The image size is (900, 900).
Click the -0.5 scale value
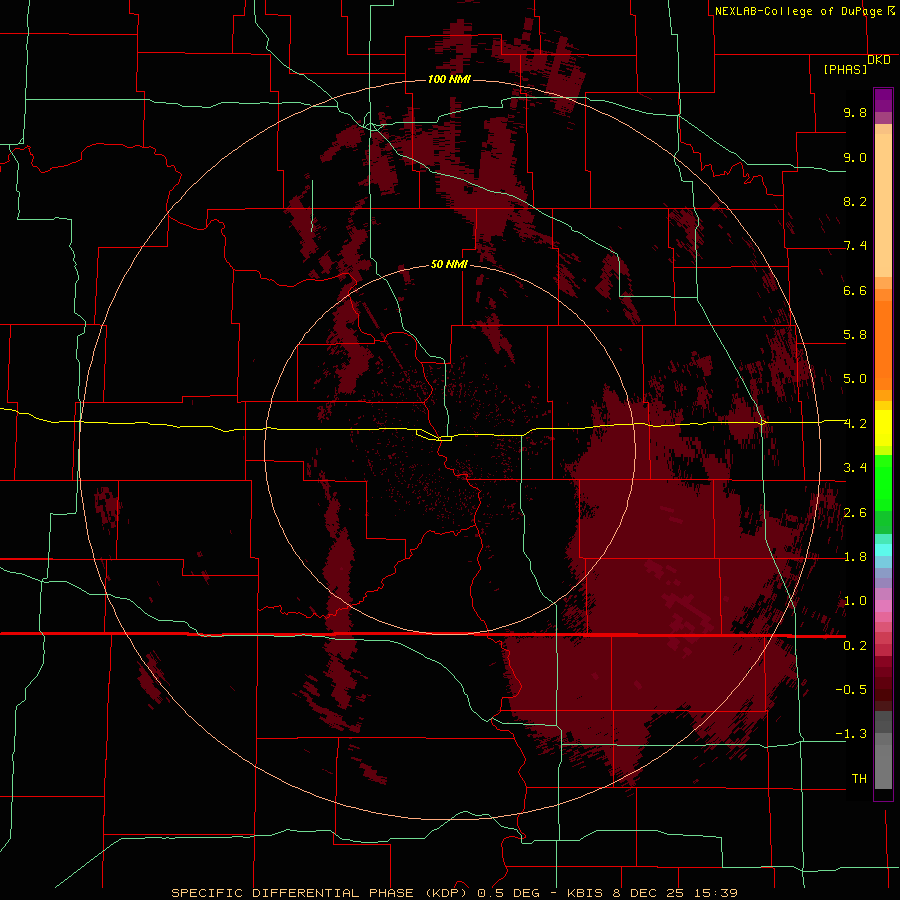click(x=851, y=690)
